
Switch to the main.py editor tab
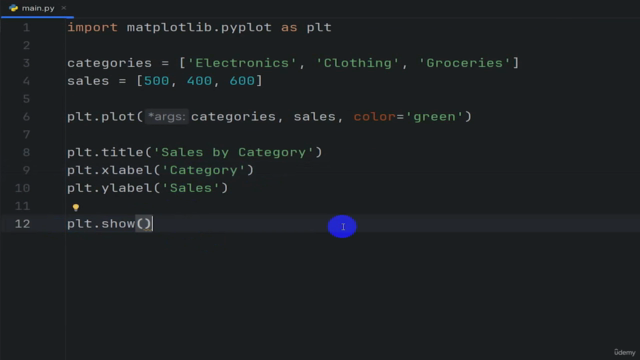coord(38,8)
